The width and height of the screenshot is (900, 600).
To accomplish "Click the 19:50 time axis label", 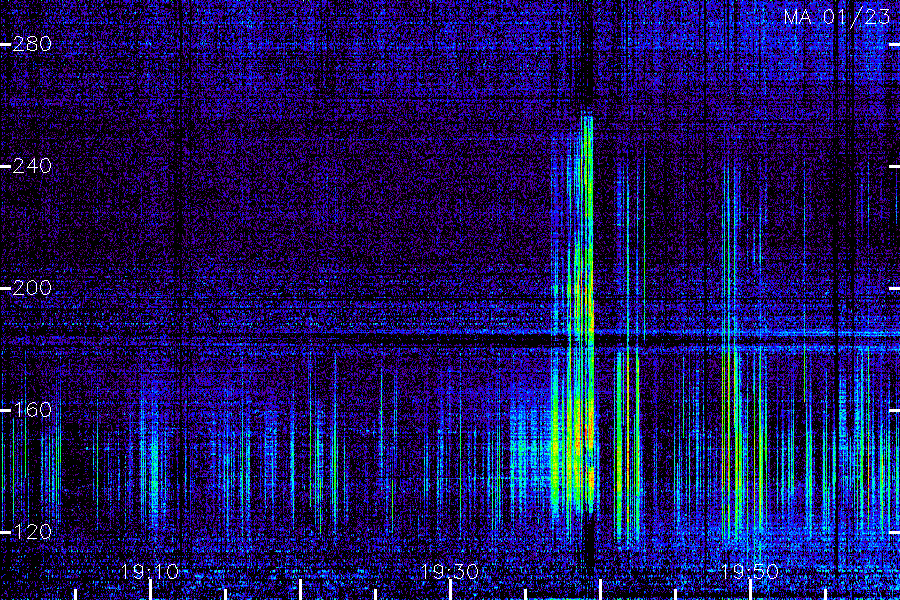I will 750,572.
